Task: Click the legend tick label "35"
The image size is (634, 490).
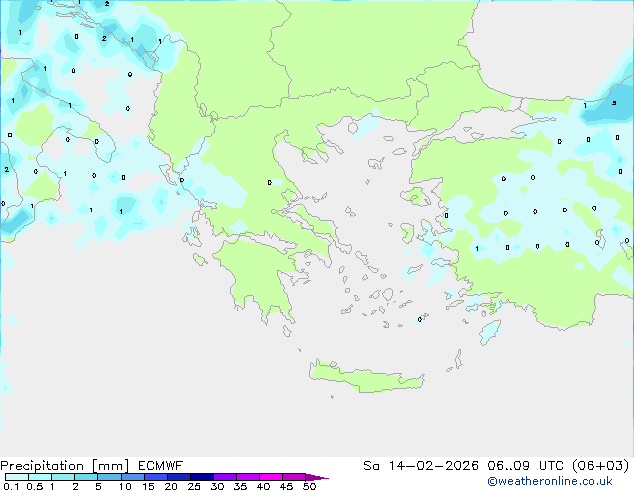Action: point(240,486)
